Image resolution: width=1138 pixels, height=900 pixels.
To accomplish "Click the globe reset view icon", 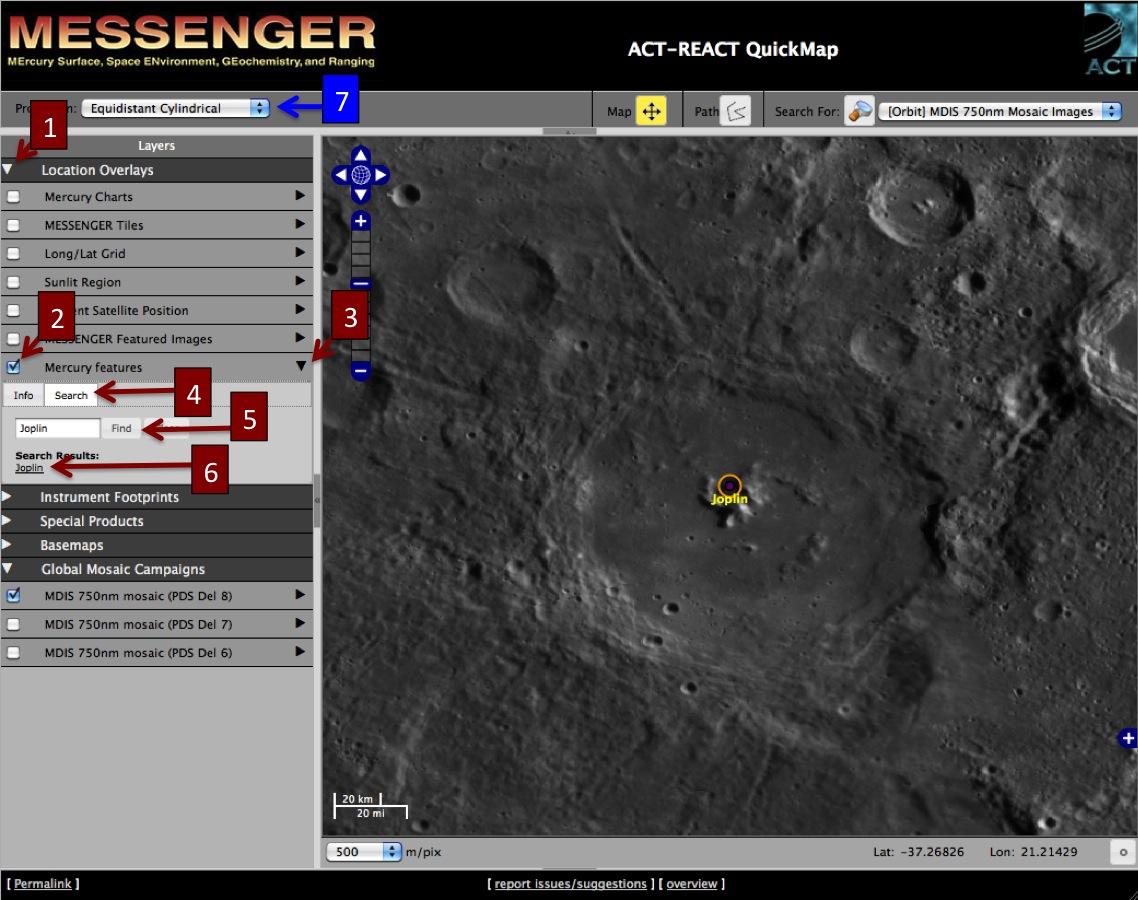I will pyautogui.click(x=361, y=175).
